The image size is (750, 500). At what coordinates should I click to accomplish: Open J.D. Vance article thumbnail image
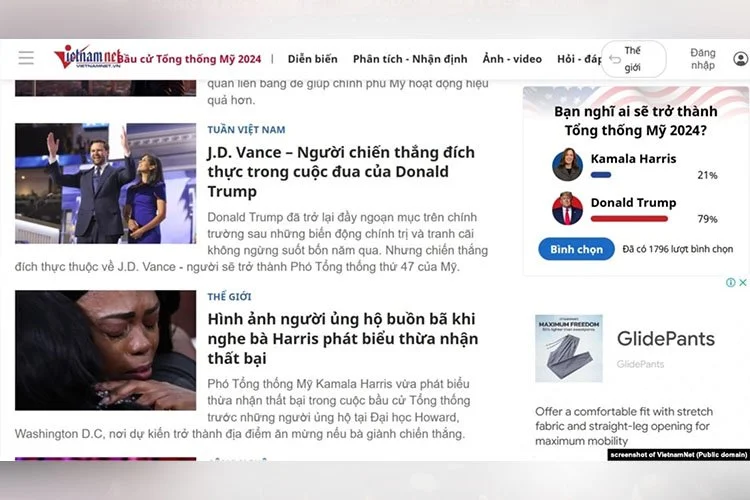click(105, 183)
